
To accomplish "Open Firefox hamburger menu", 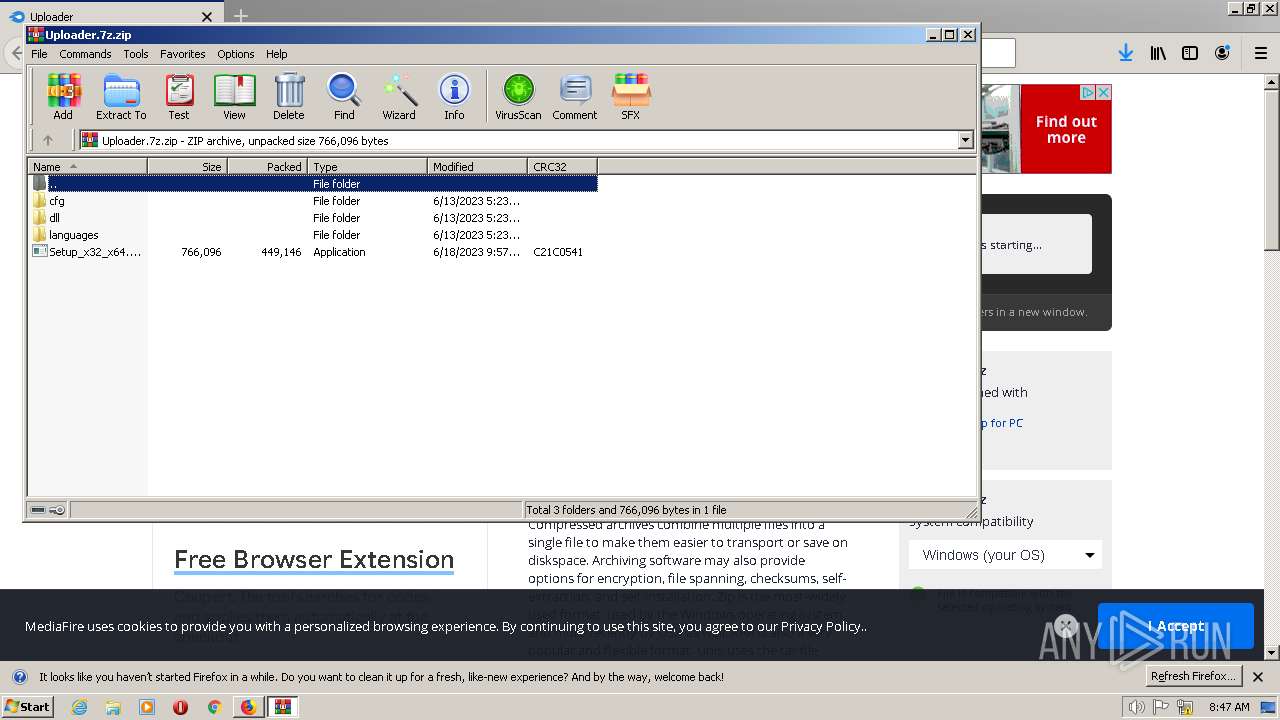I will tap(1261, 53).
